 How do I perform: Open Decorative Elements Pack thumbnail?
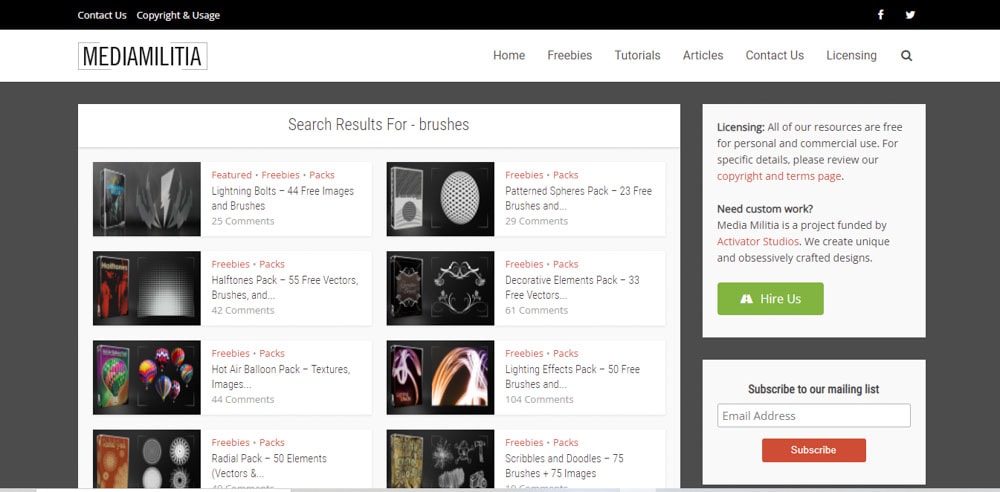pos(440,288)
